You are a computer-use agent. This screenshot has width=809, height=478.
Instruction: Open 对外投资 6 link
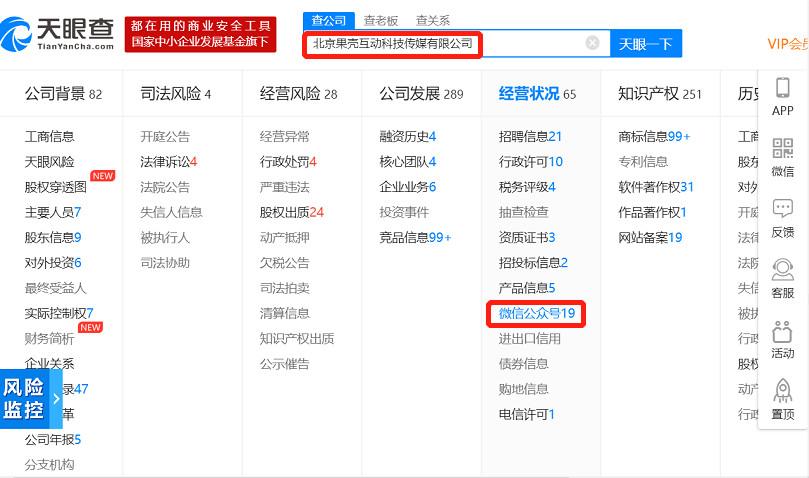coord(53,263)
